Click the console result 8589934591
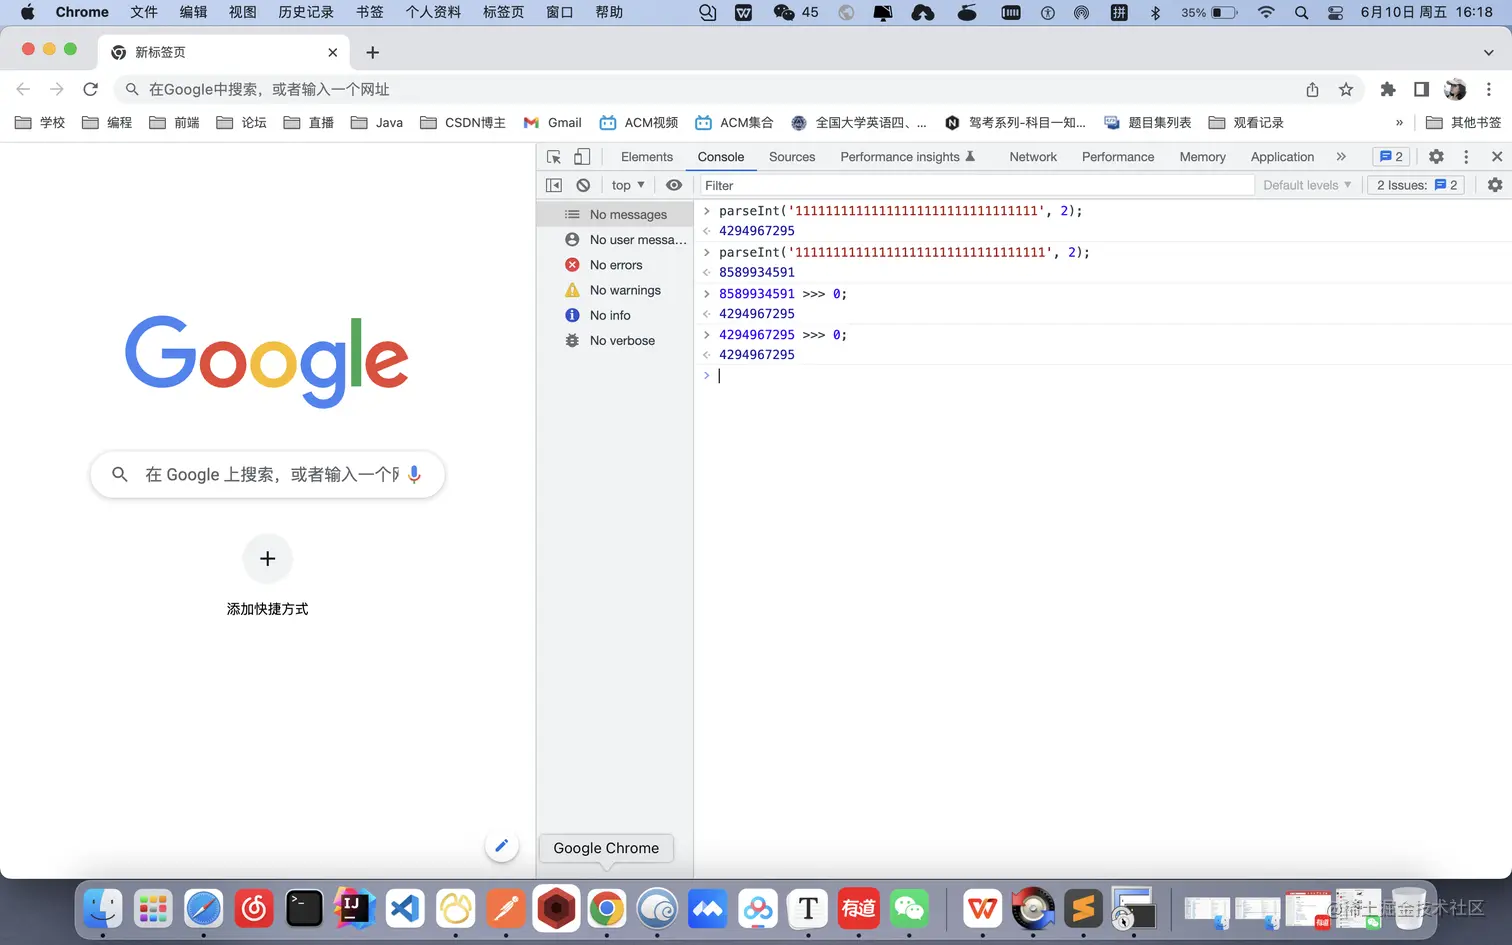 pos(757,272)
